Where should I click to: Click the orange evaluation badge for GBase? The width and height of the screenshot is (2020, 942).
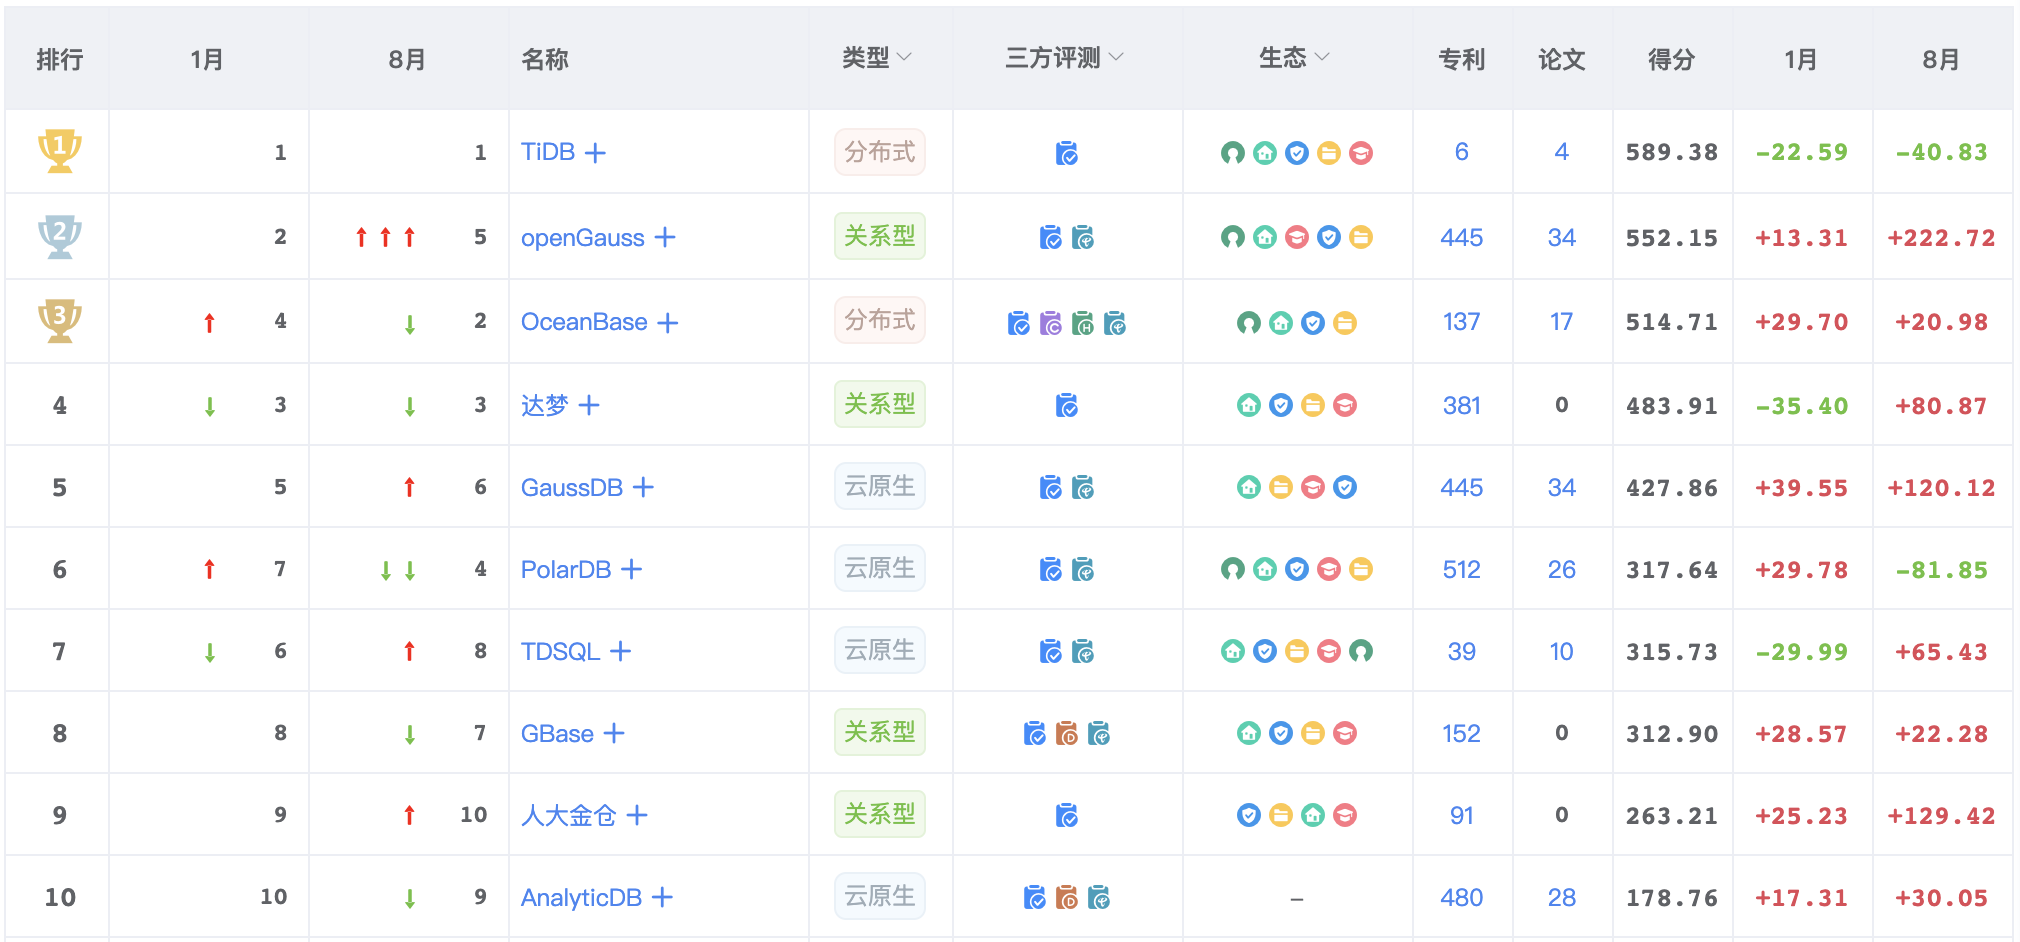[x=1067, y=734]
